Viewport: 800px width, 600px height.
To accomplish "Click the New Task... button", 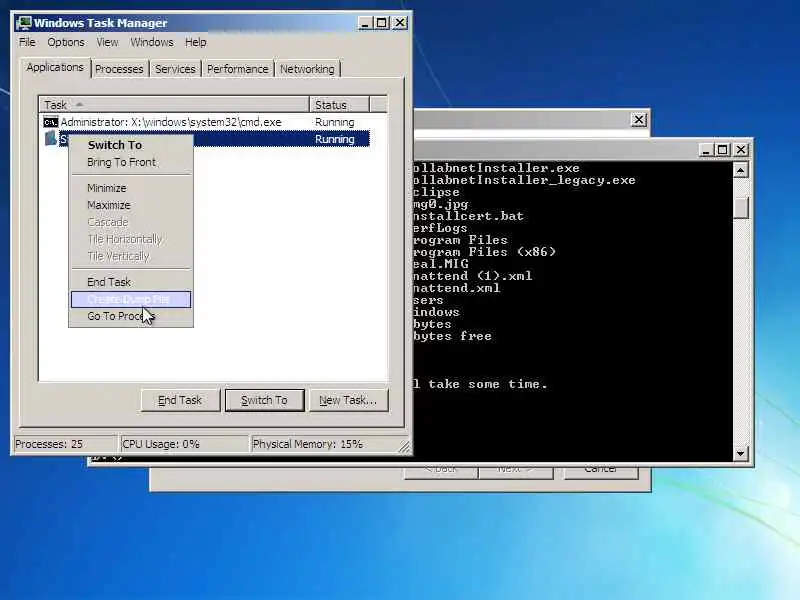I will click(348, 401).
